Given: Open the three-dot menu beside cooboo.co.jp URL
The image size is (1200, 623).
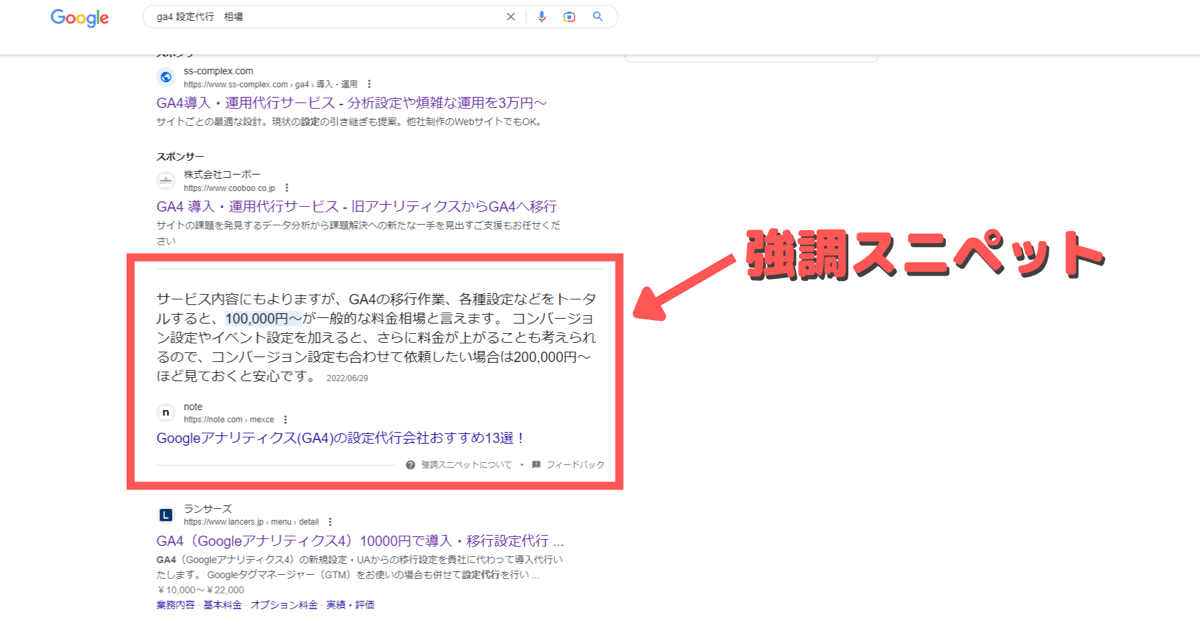Looking at the screenshot, I should [x=287, y=187].
